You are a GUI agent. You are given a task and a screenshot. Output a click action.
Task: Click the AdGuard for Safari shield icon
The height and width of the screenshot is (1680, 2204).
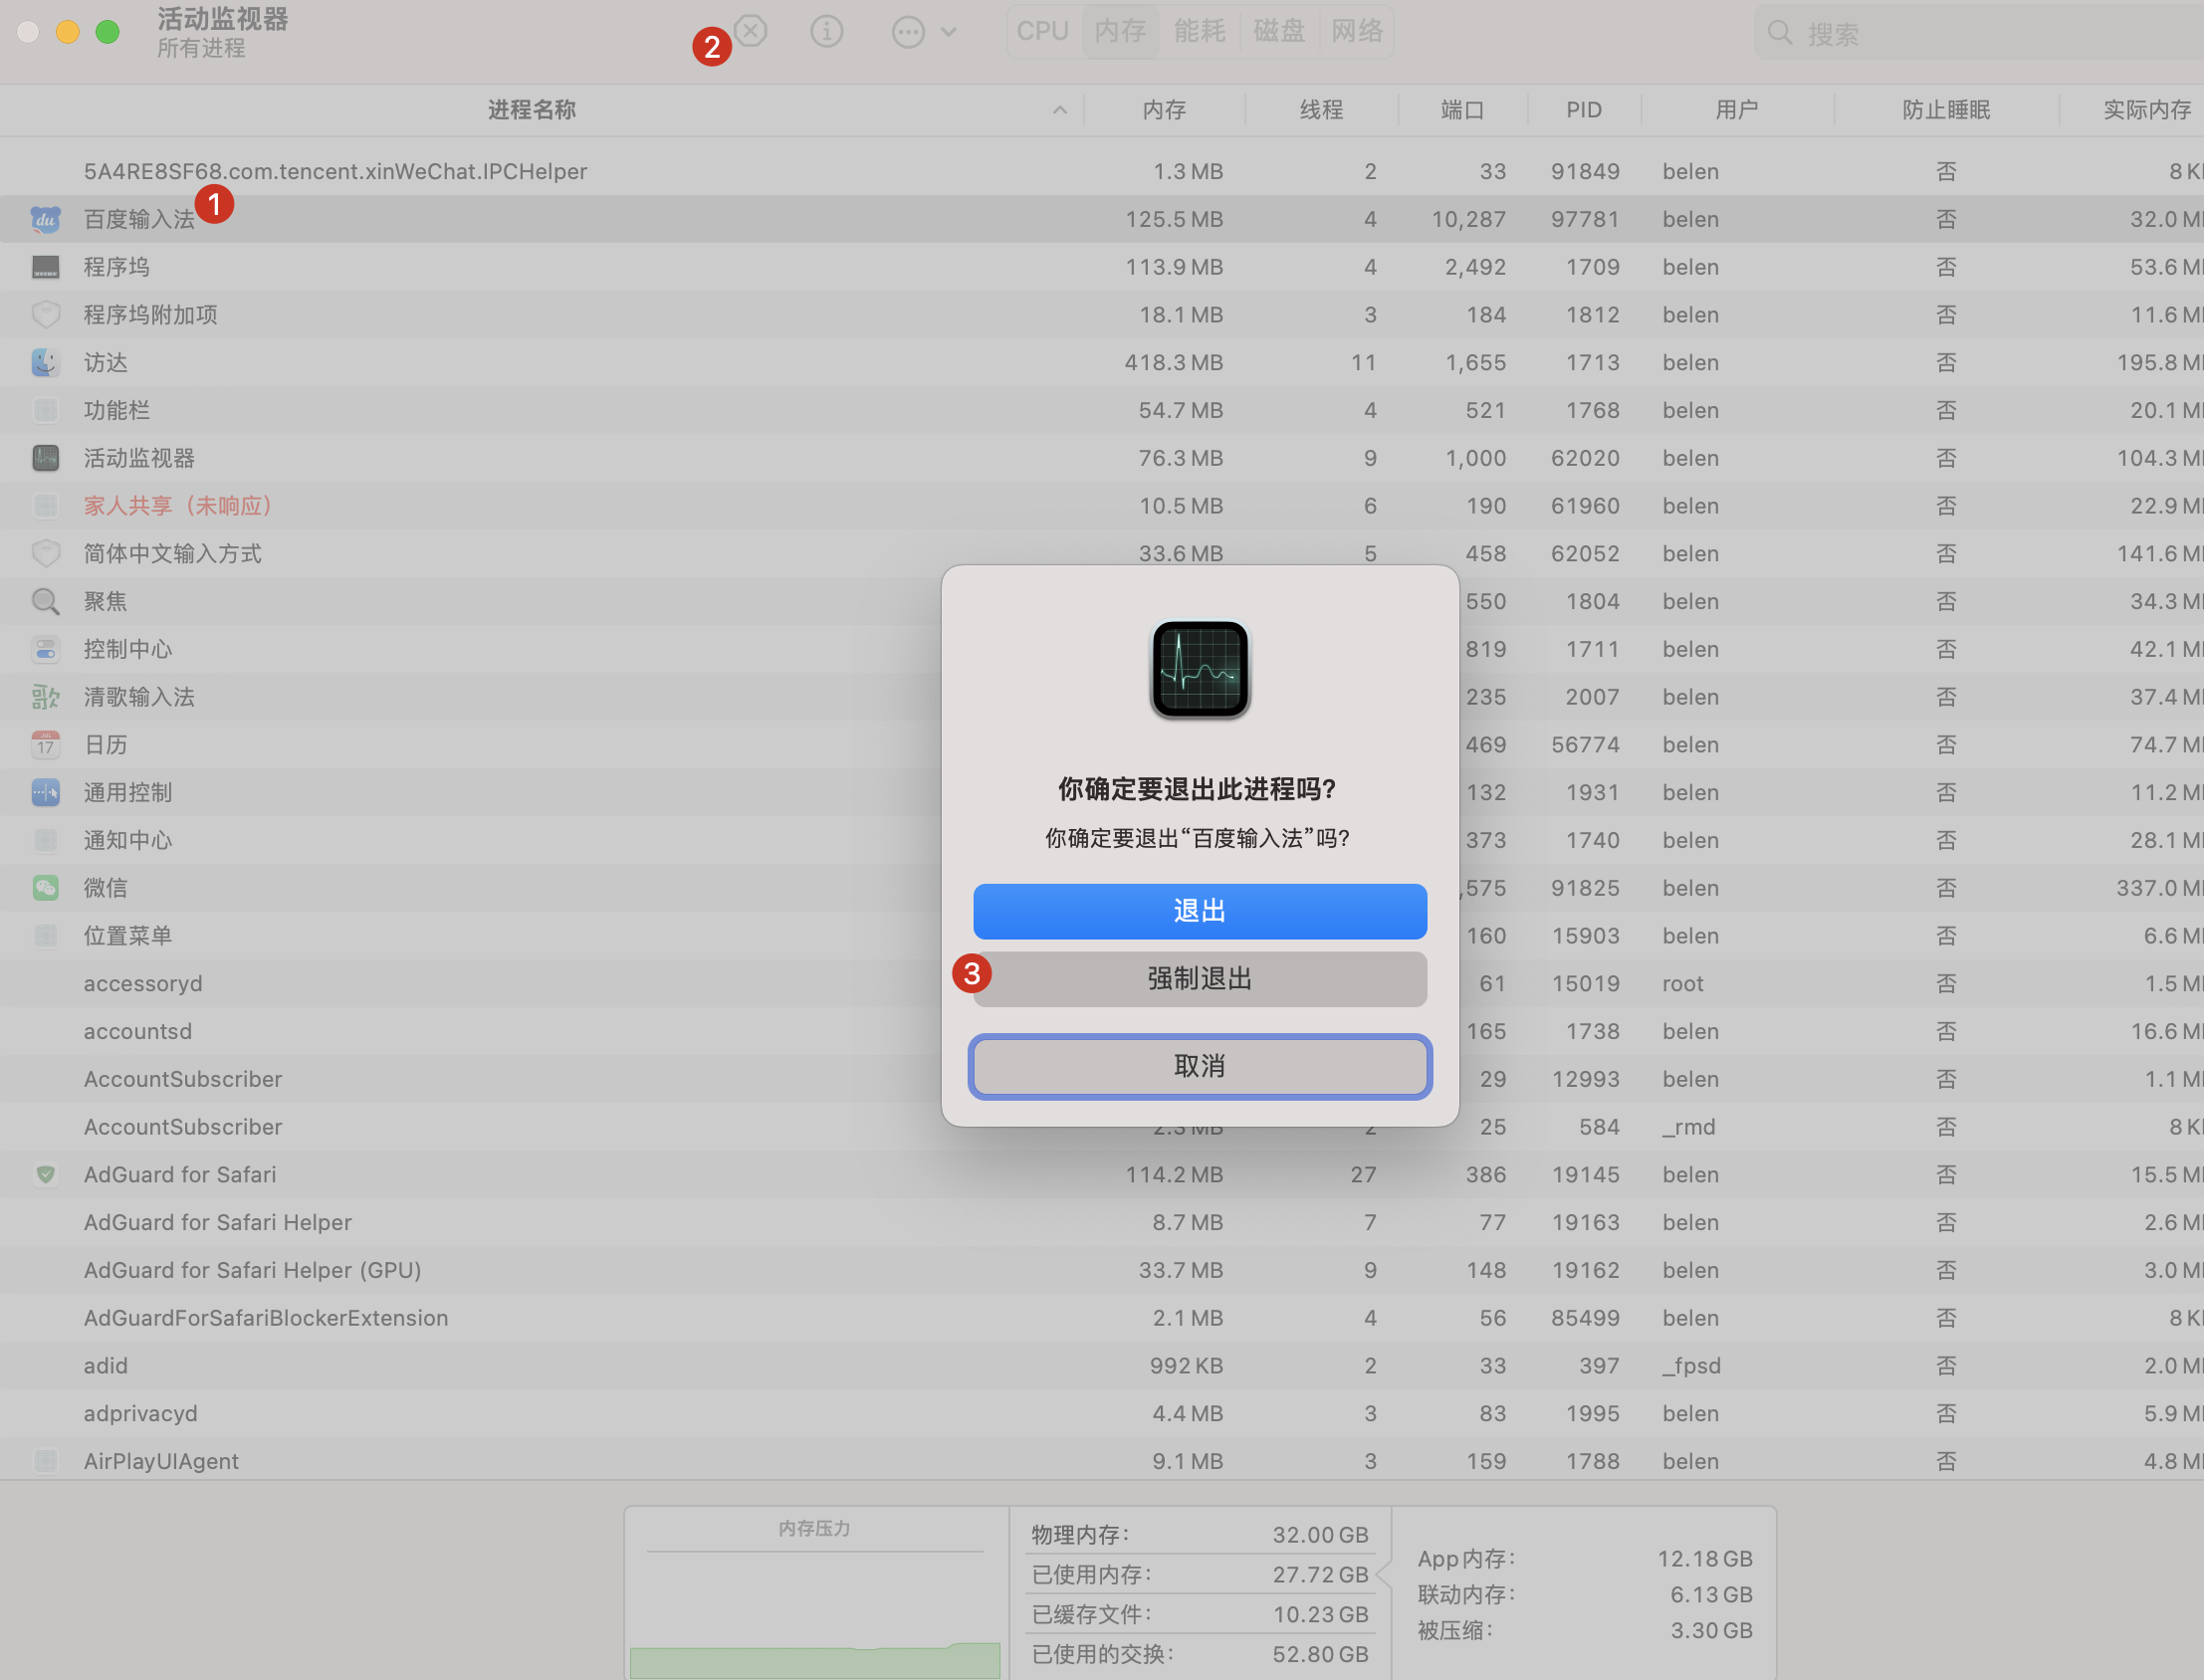pos(45,1175)
